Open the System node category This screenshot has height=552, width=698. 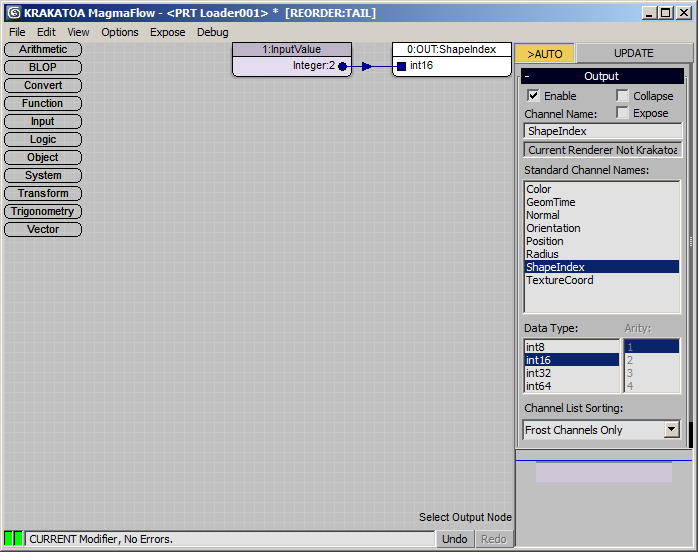tap(43, 175)
